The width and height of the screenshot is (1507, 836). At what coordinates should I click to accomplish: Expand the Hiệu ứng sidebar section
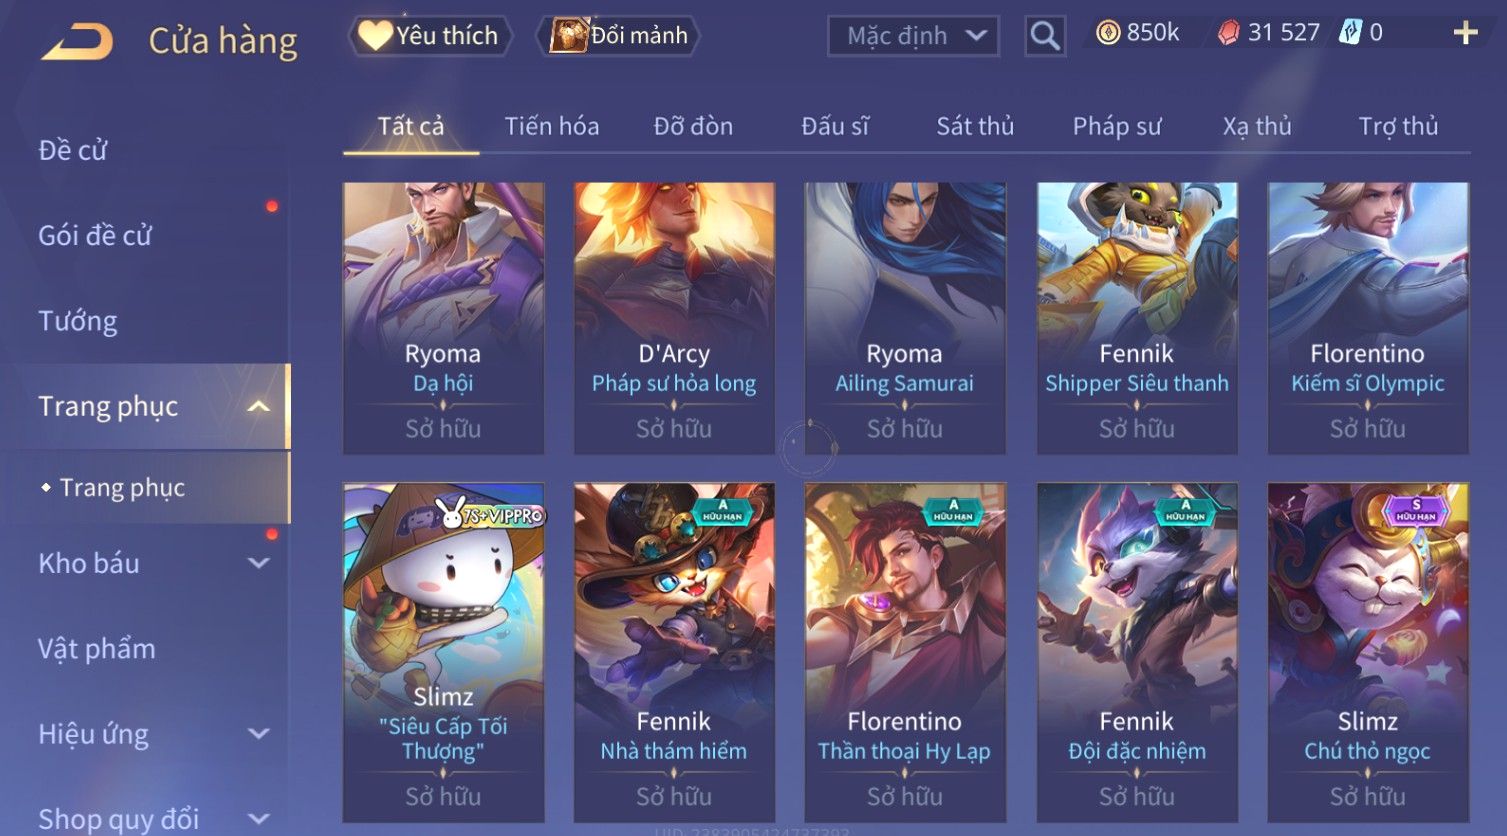tap(258, 734)
